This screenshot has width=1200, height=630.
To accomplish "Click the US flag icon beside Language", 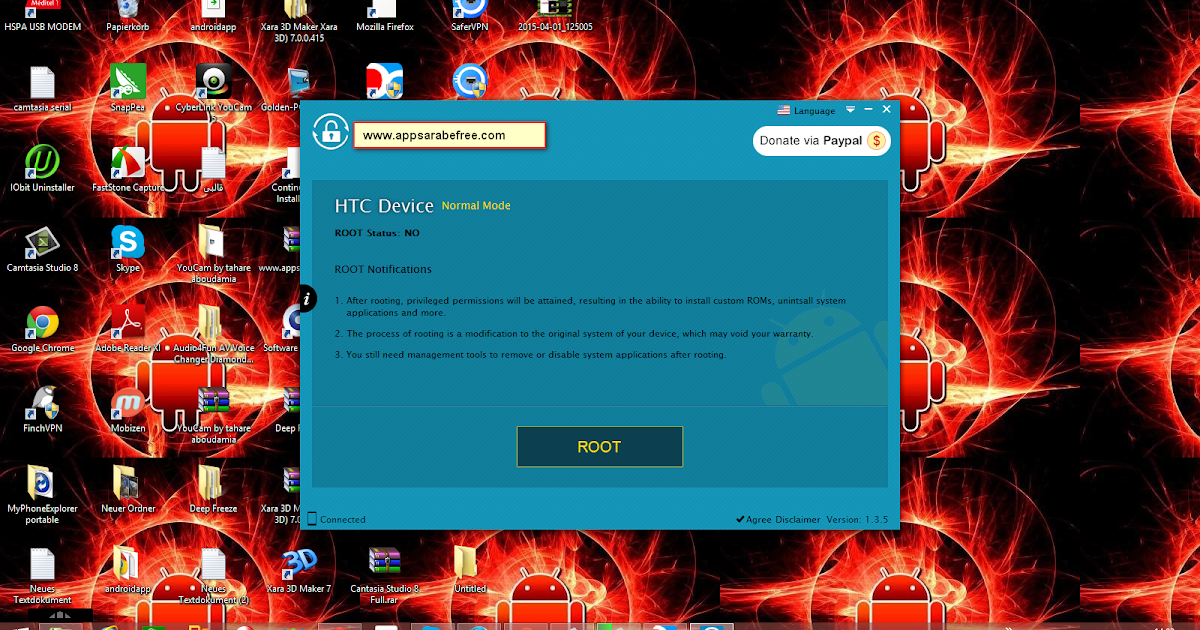I will tap(784, 111).
